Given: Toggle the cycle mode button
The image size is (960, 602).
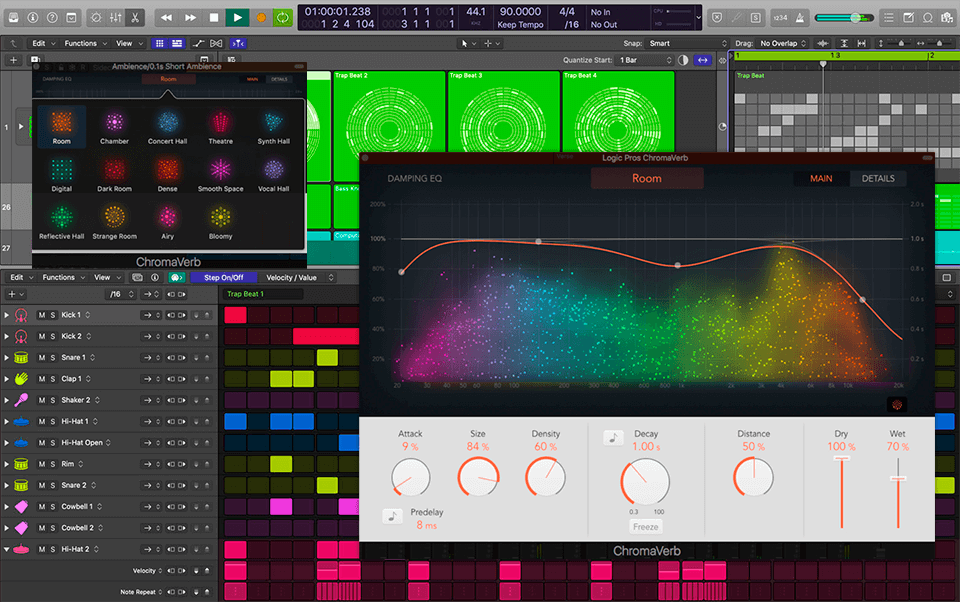Looking at the screenshot, I should tap(282, 18).
